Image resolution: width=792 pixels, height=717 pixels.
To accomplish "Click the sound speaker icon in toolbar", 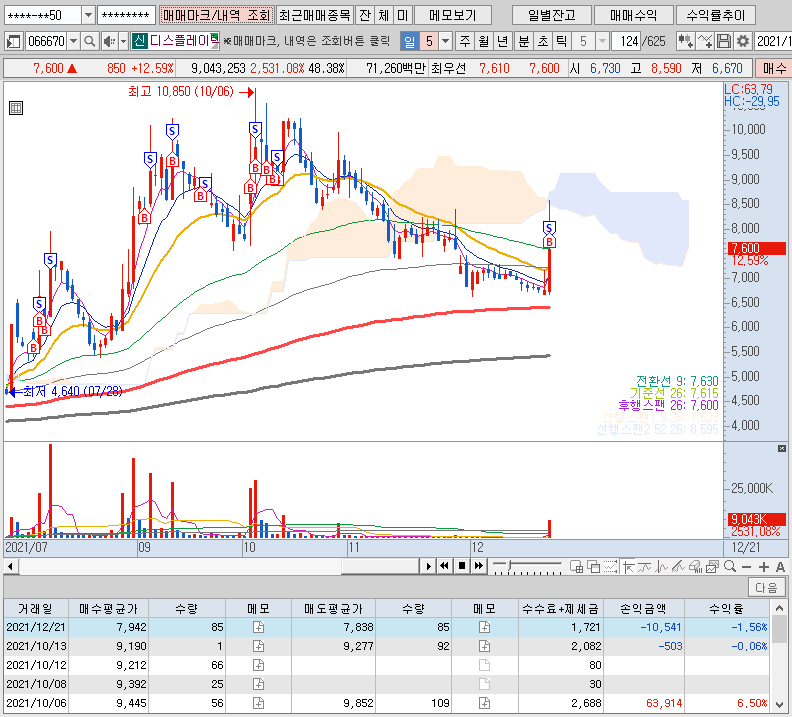I will tap(109, 41).
